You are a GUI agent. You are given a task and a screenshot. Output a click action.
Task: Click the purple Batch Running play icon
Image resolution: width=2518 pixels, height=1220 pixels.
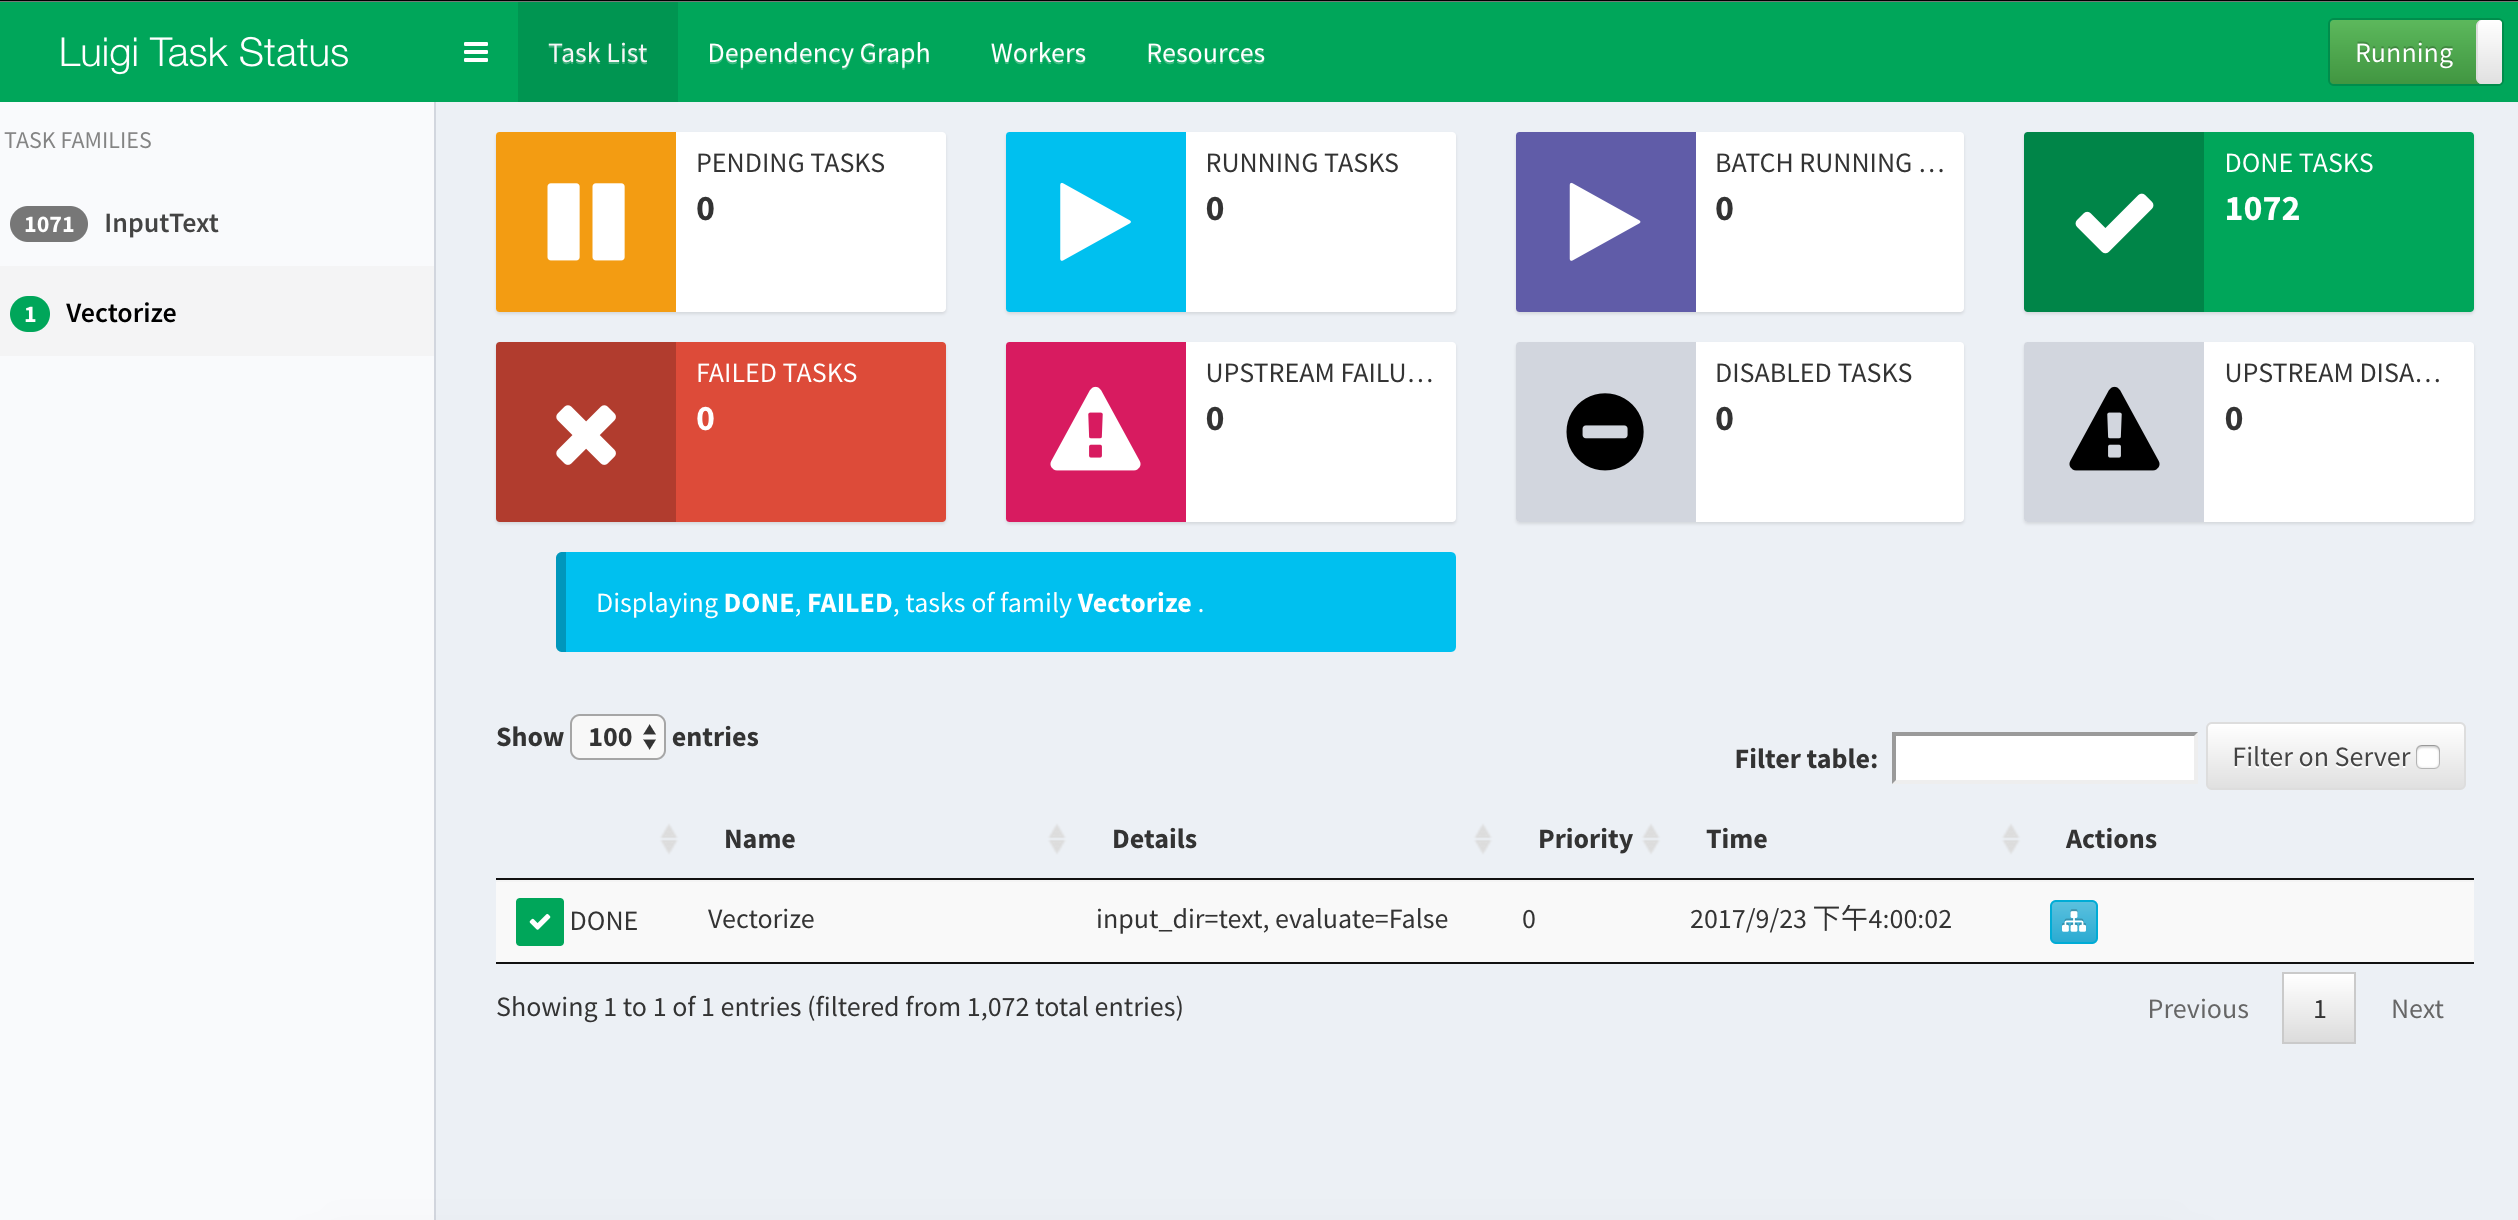(1604, 222)
